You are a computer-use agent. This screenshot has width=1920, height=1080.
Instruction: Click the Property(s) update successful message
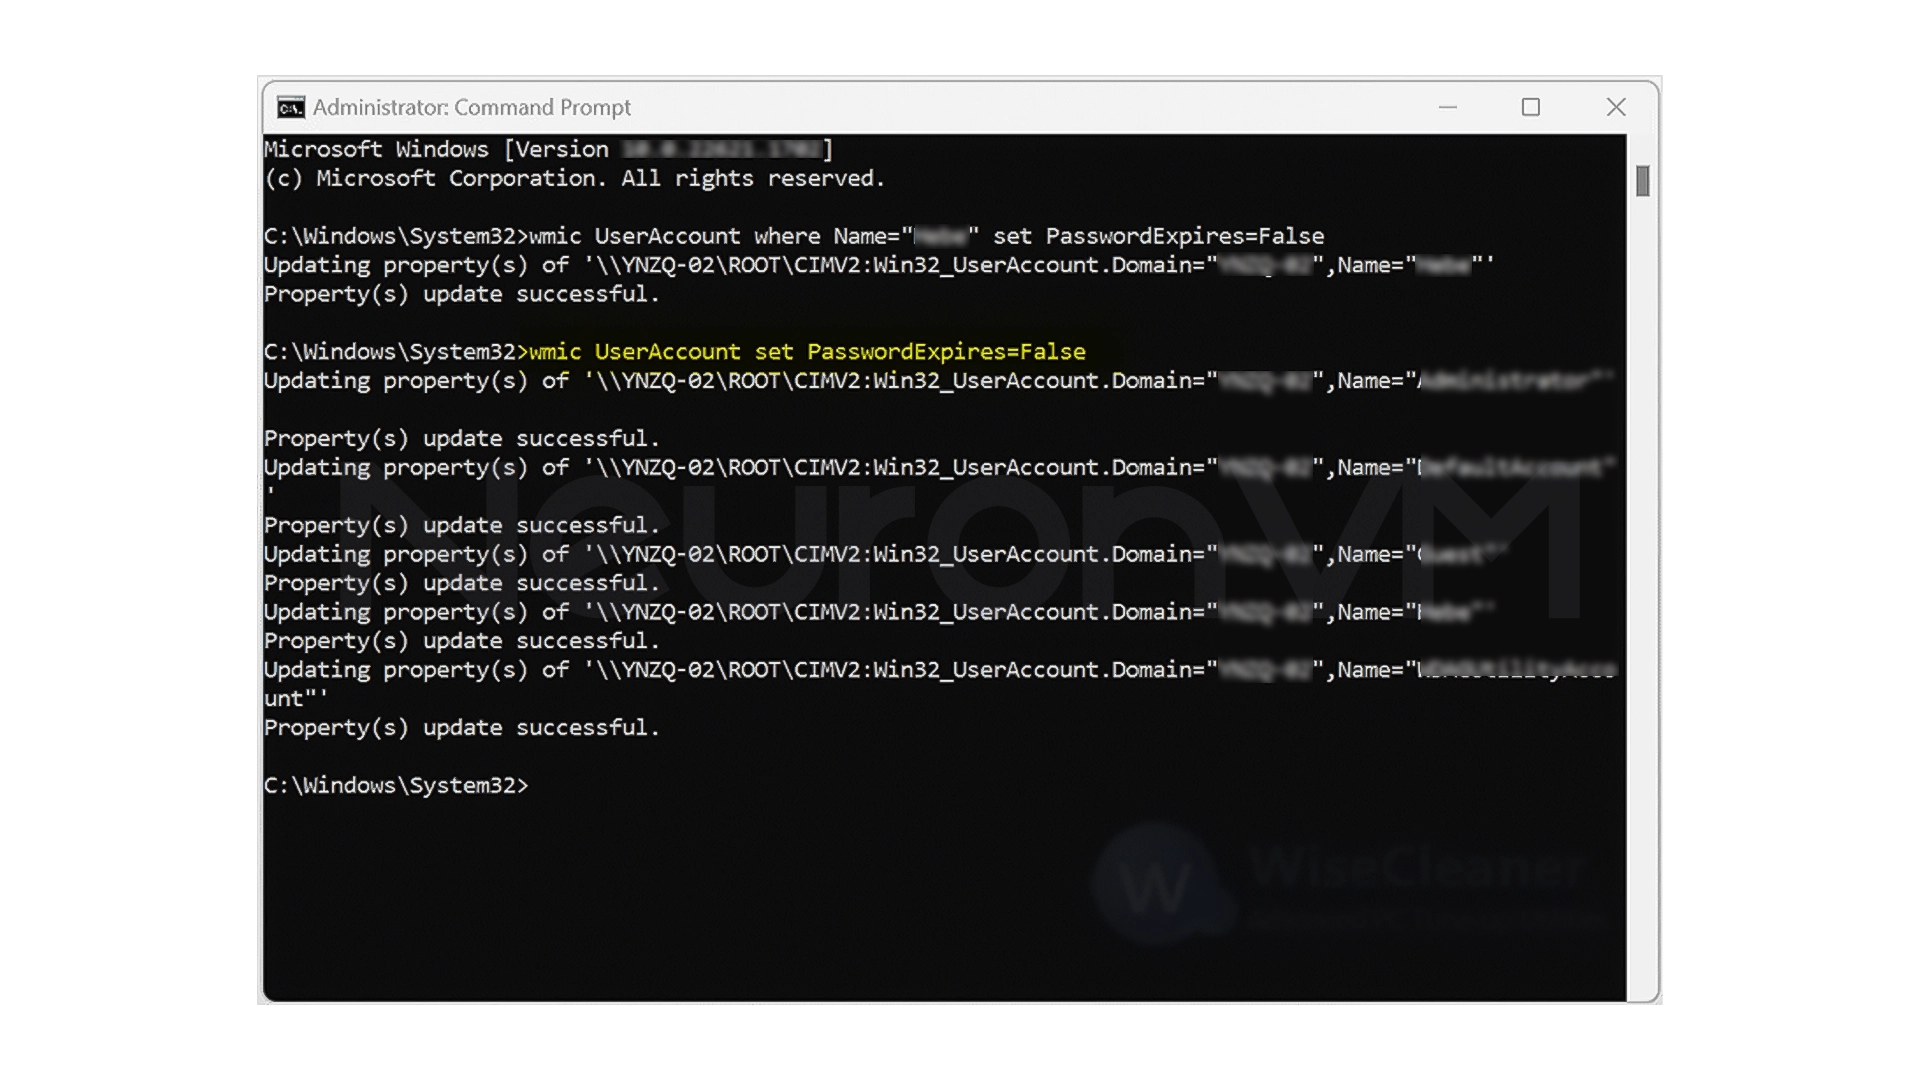(460, 294)
